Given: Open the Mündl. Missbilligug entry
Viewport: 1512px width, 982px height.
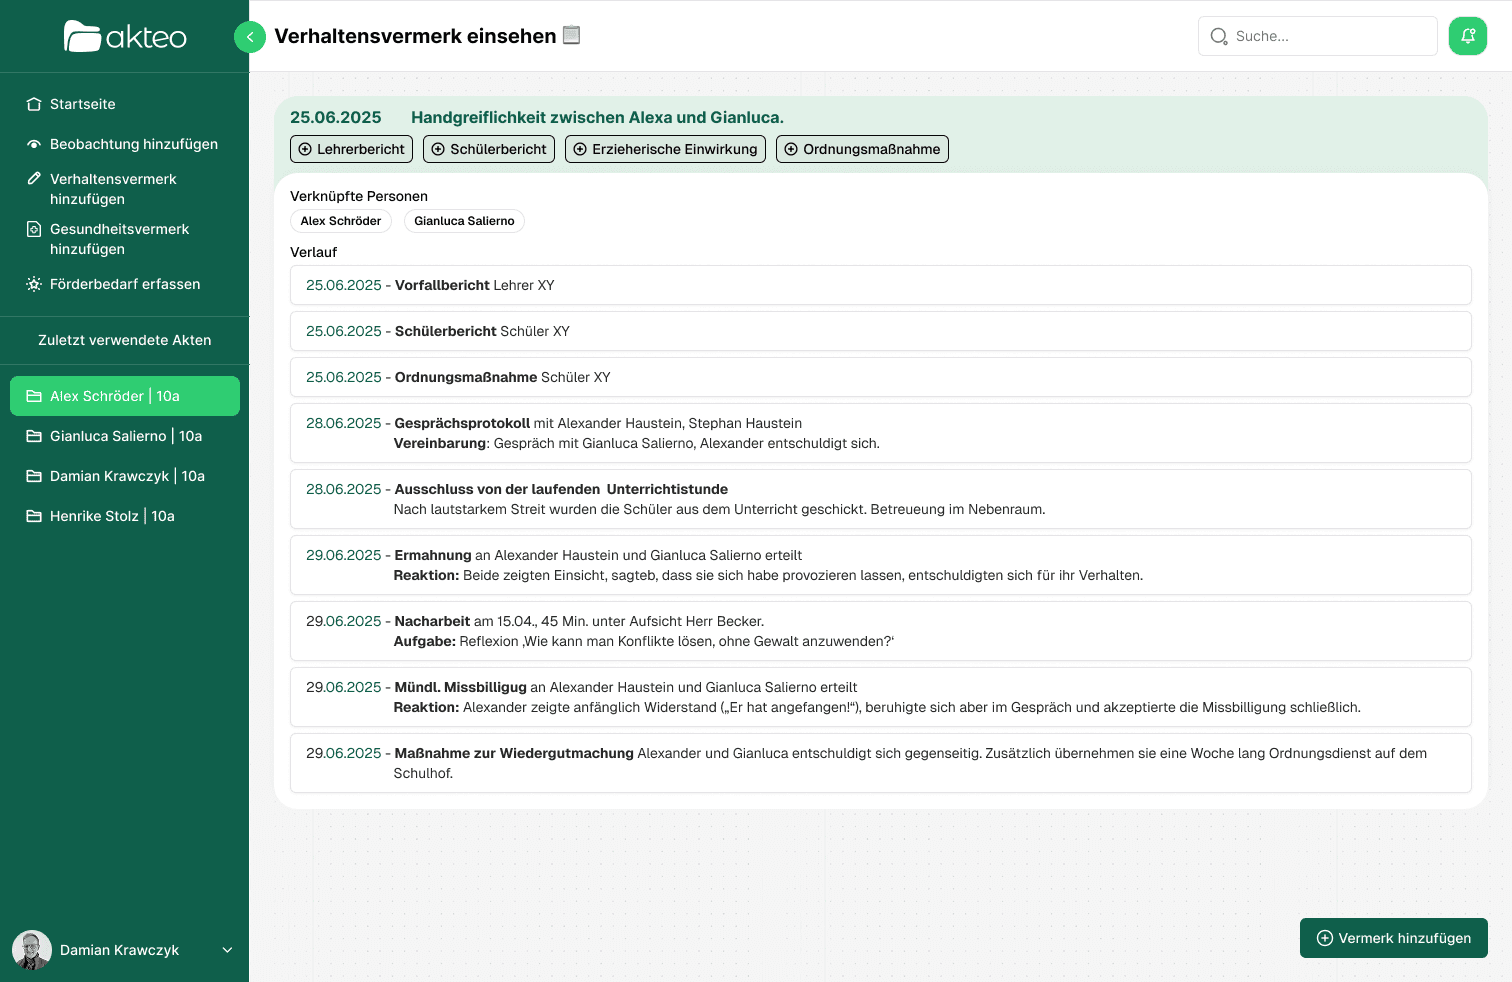Looking at the screenshot, I should coord(881,697).
